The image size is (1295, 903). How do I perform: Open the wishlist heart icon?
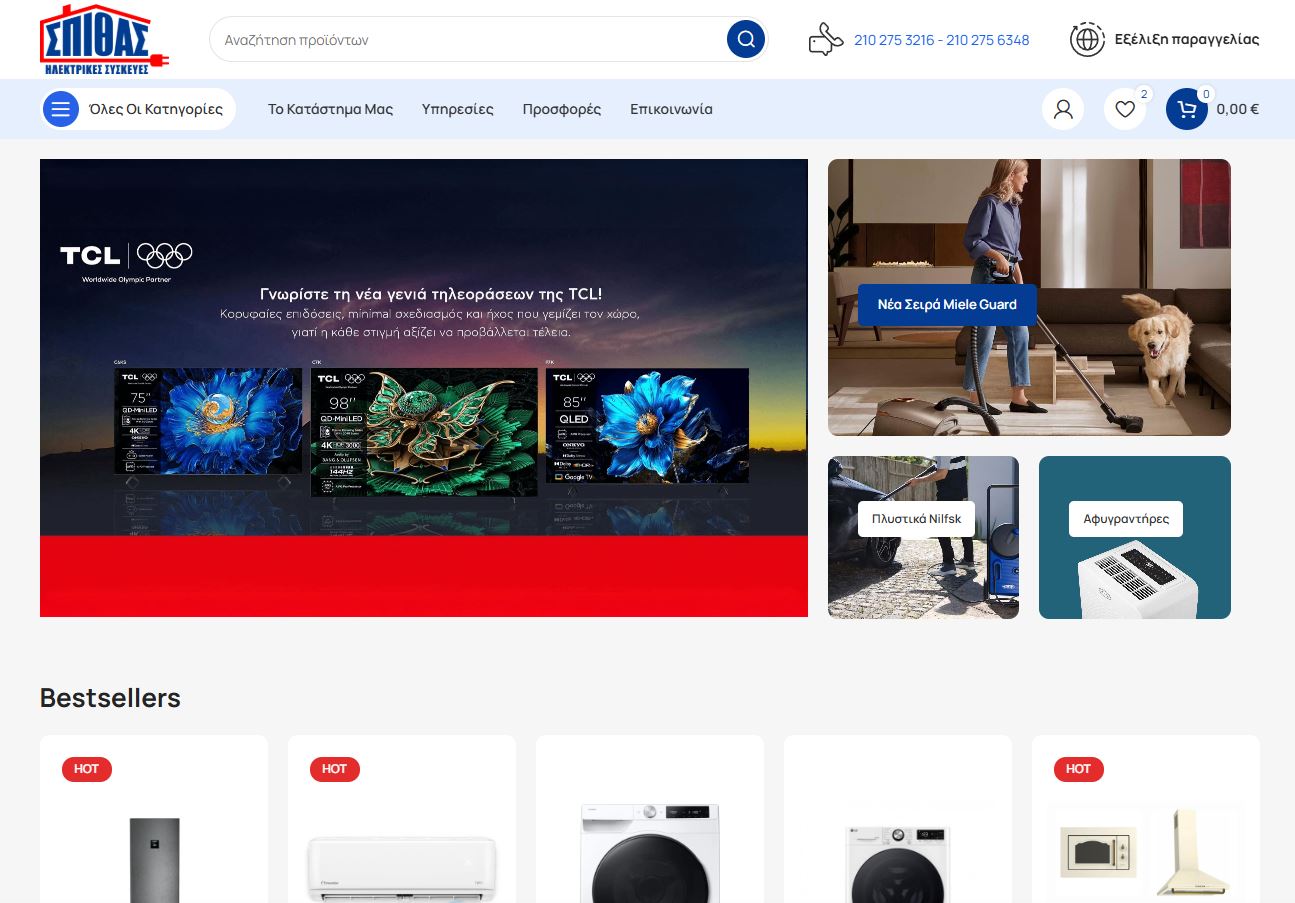coord(1125,109)
